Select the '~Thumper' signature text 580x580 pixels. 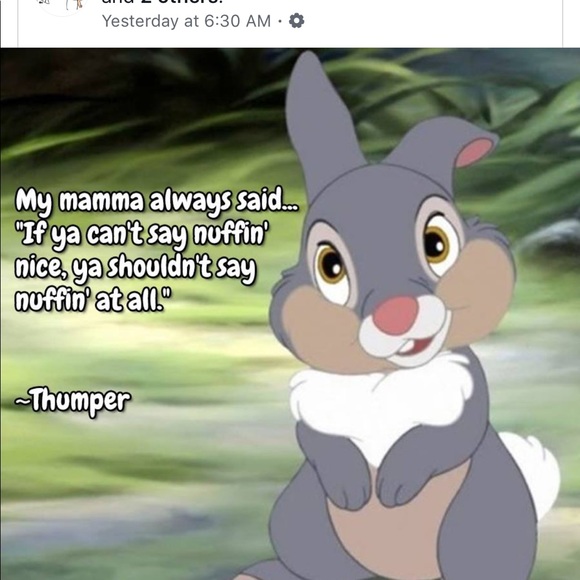[72, 401]
